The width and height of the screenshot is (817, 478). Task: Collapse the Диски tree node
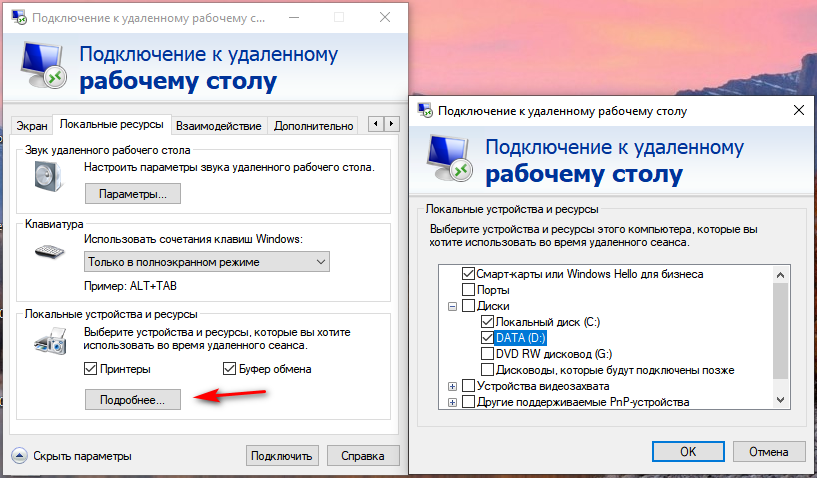point(452,306)
